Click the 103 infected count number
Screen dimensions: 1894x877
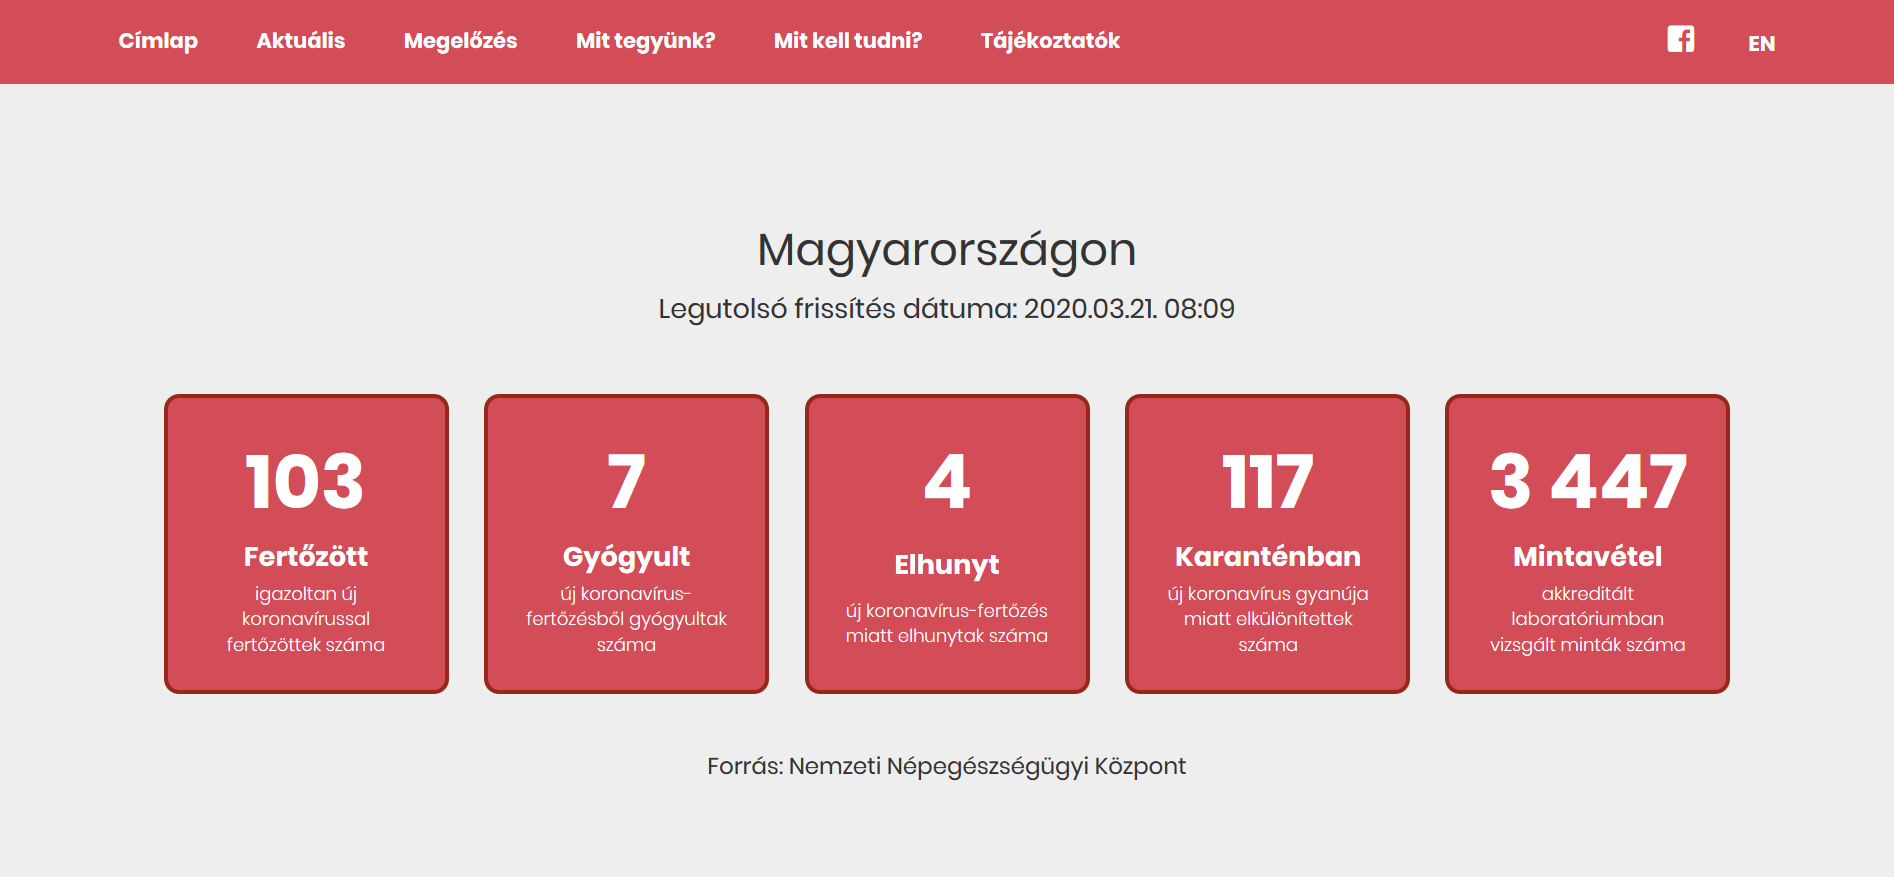tap(305, 482)
